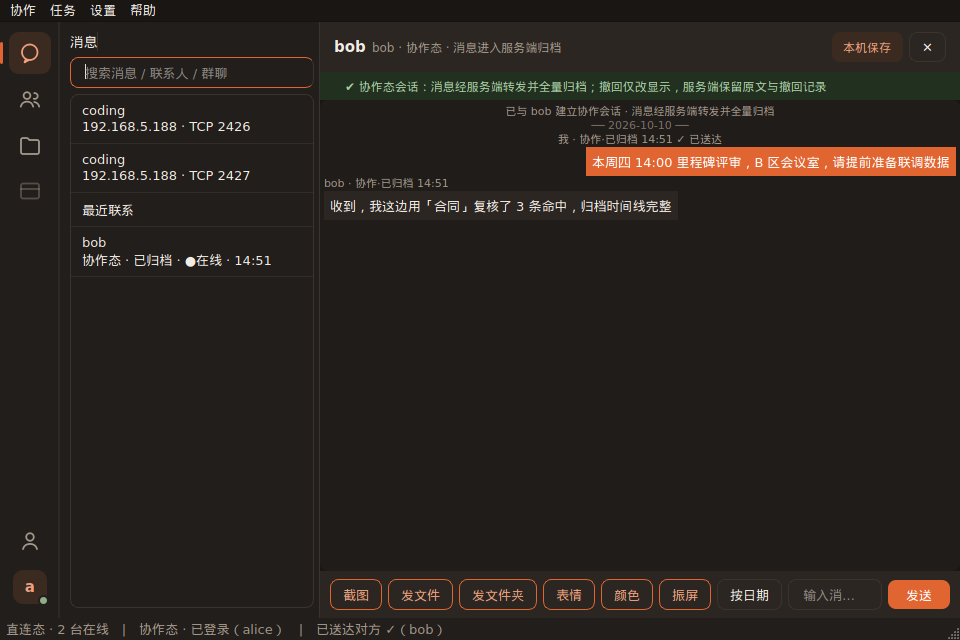Click the search messages input field
The image size is (960, 640).
tap(192, 73)
